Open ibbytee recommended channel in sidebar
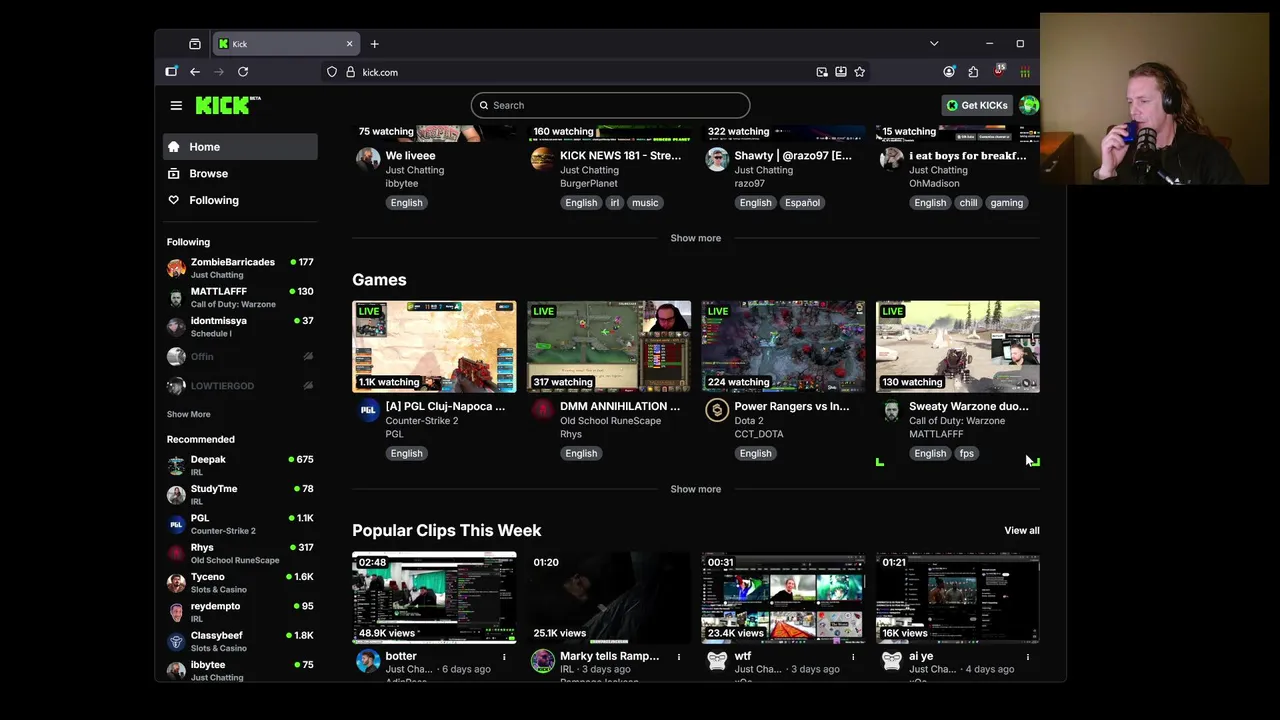1280x720 pixels. pyautogui.click(x=240, y=670)
